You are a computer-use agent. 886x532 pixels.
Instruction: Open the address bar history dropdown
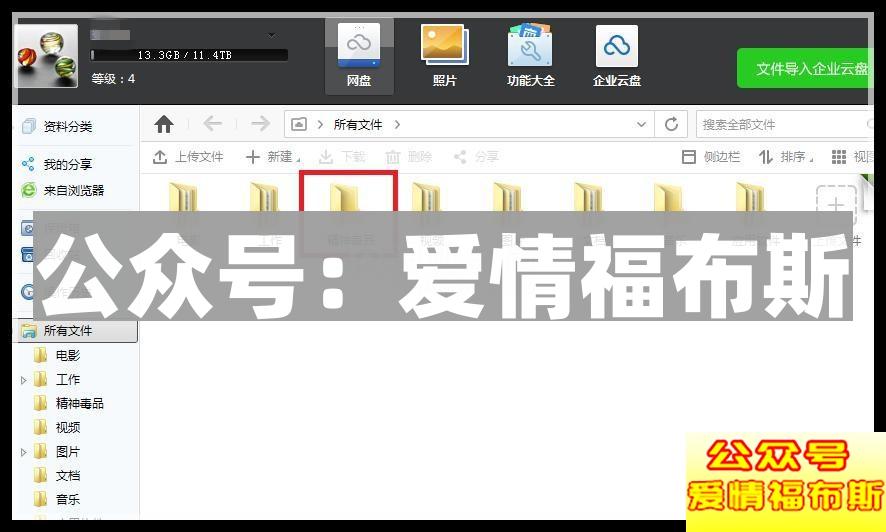pos(641,124)
